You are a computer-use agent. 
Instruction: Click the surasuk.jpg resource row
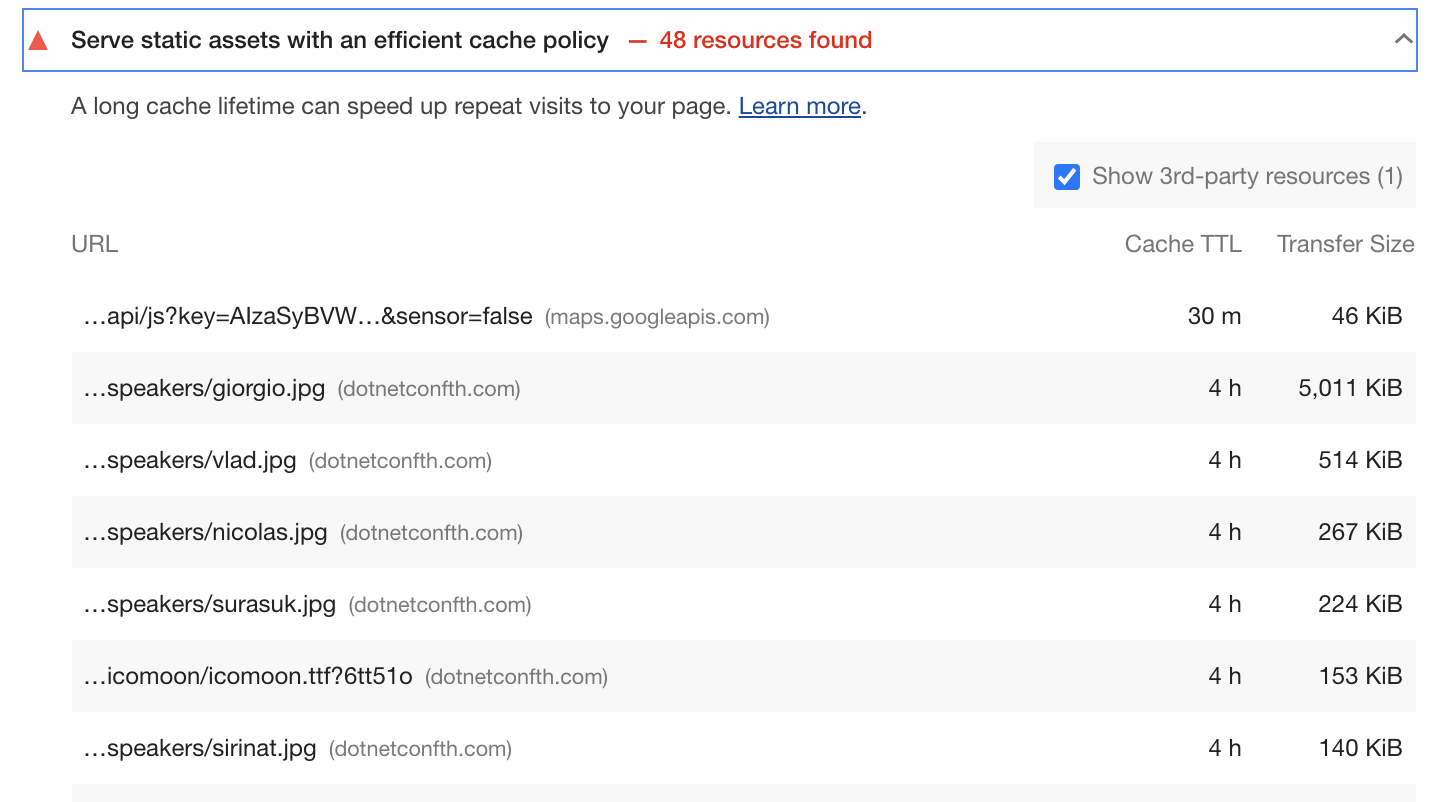pos(207,604)
